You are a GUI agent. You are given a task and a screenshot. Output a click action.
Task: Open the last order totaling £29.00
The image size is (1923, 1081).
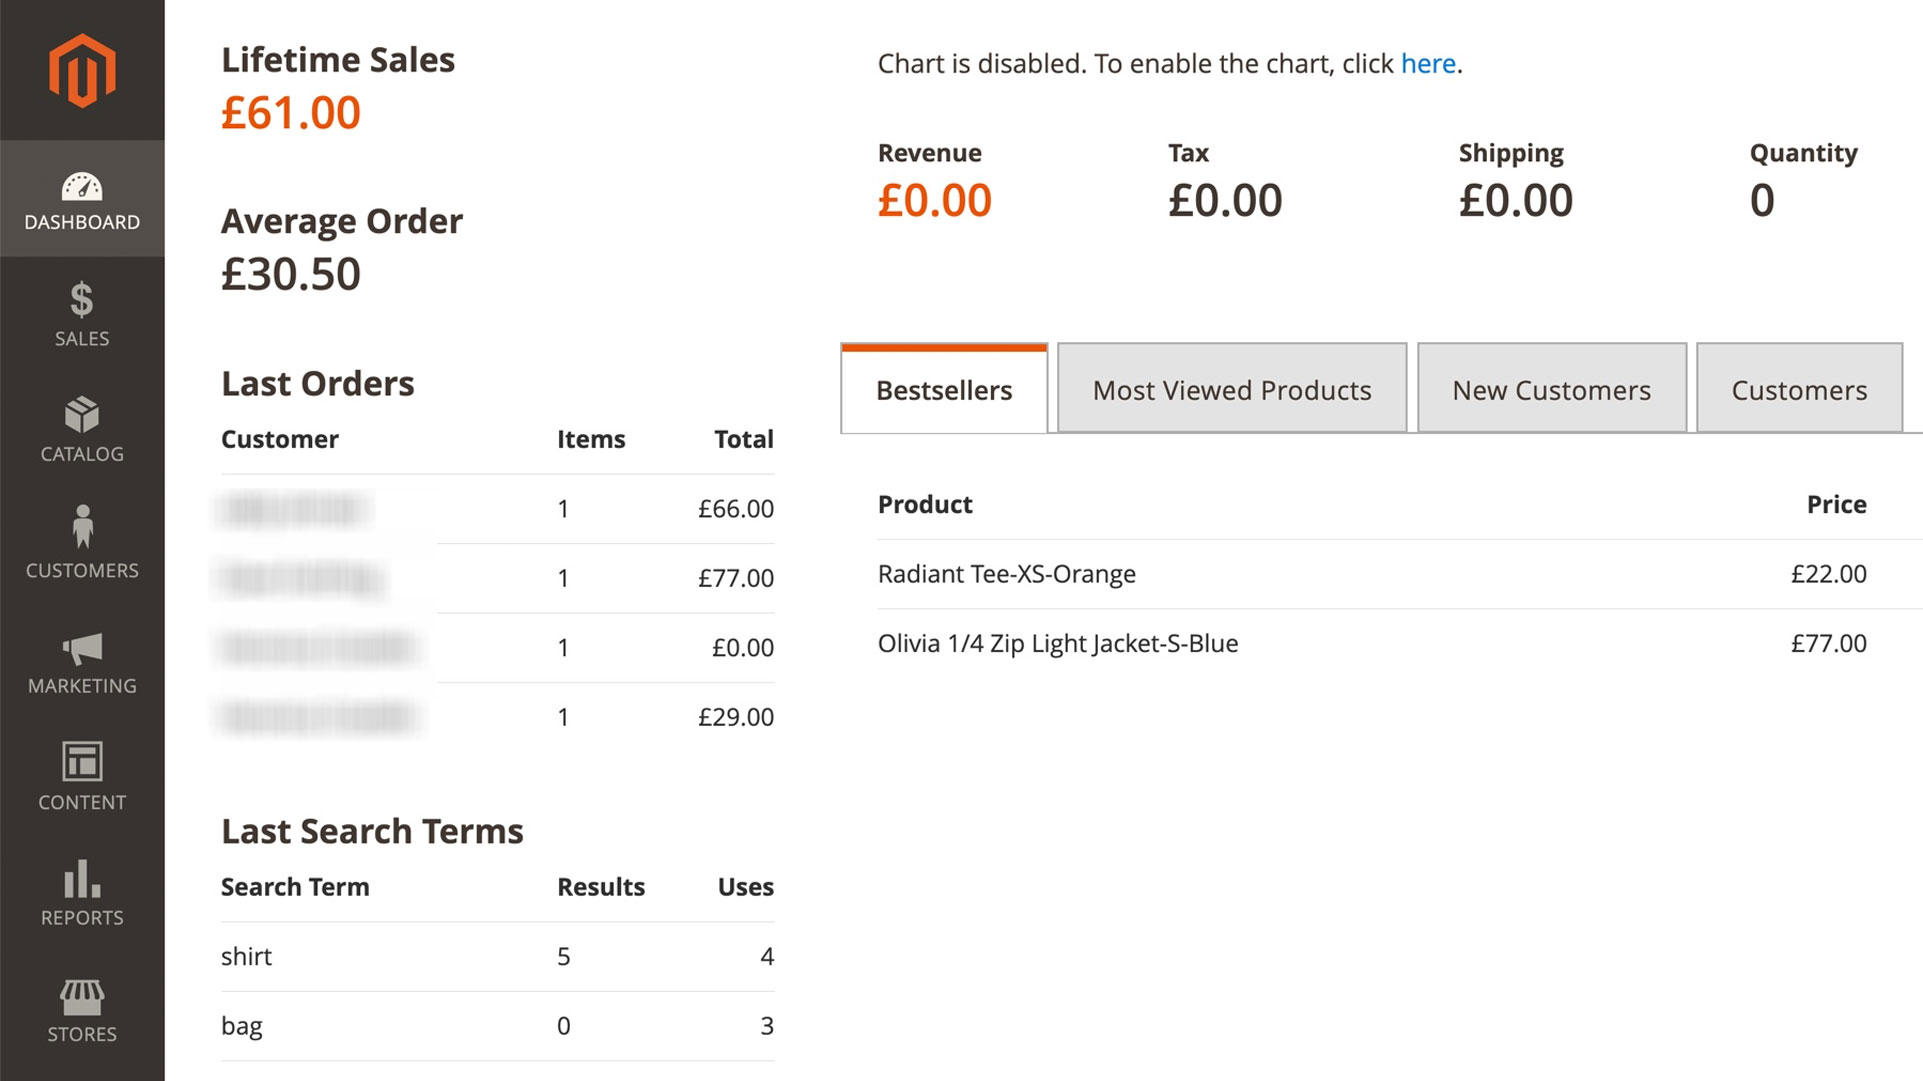[497, 717]
